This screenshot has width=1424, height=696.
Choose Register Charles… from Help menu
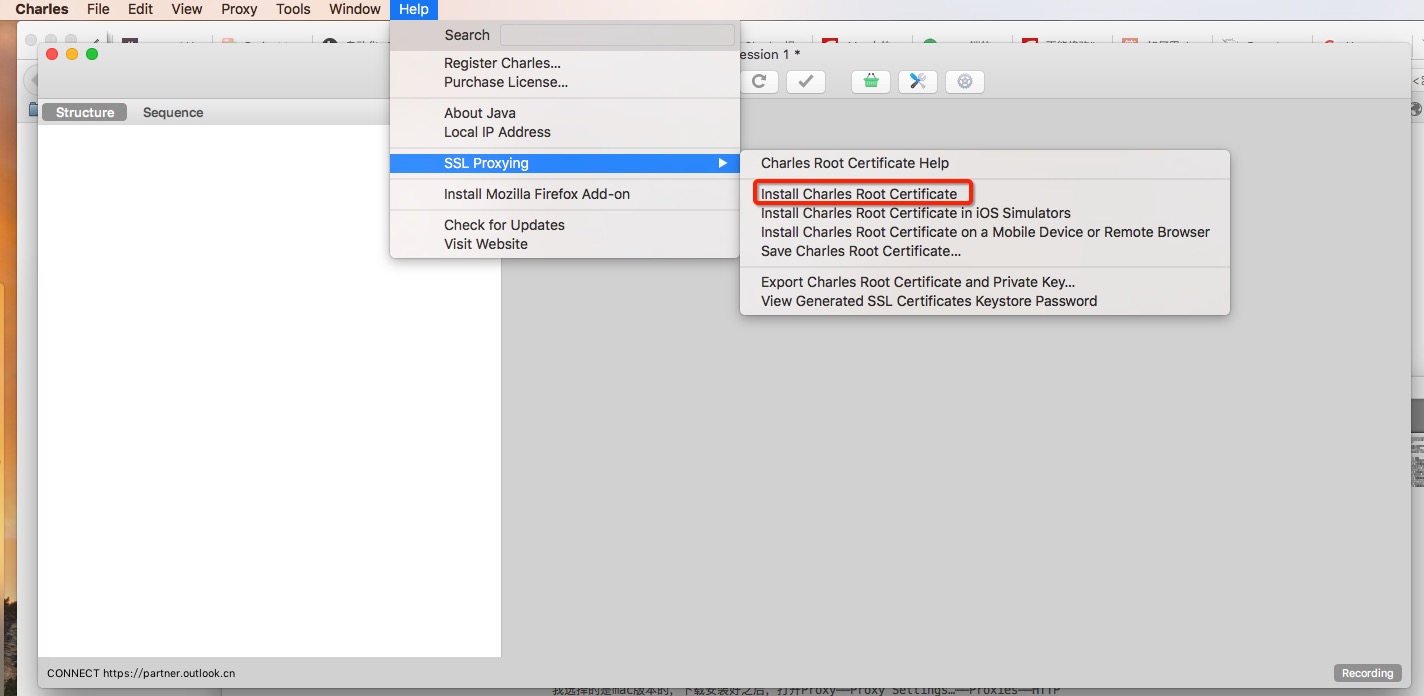(565, 63)
